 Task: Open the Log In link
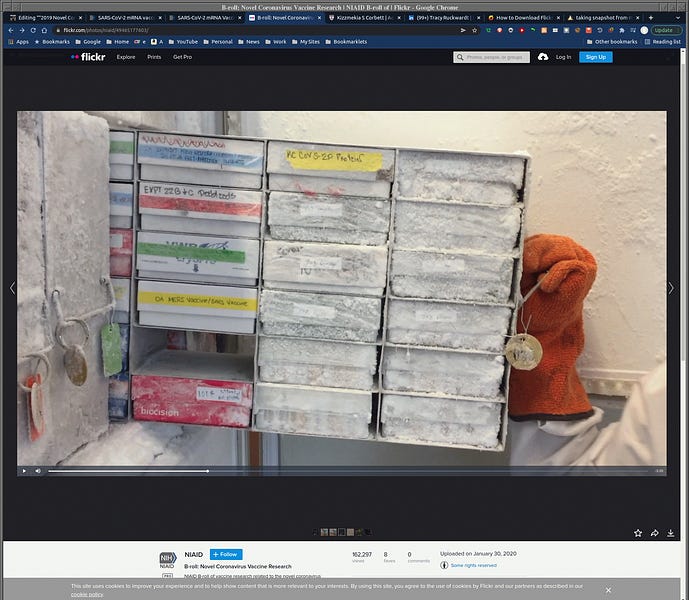click(x=563, y=57)
